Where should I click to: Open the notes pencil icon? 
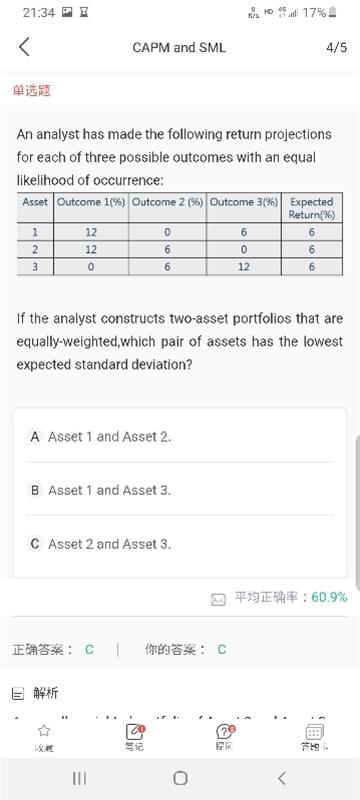[x=135, y=731]
